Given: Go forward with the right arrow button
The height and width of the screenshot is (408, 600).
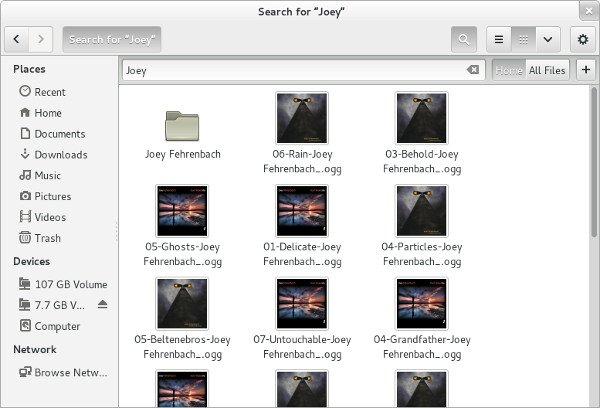Looking at the screenshot, I should coord(41,39).
